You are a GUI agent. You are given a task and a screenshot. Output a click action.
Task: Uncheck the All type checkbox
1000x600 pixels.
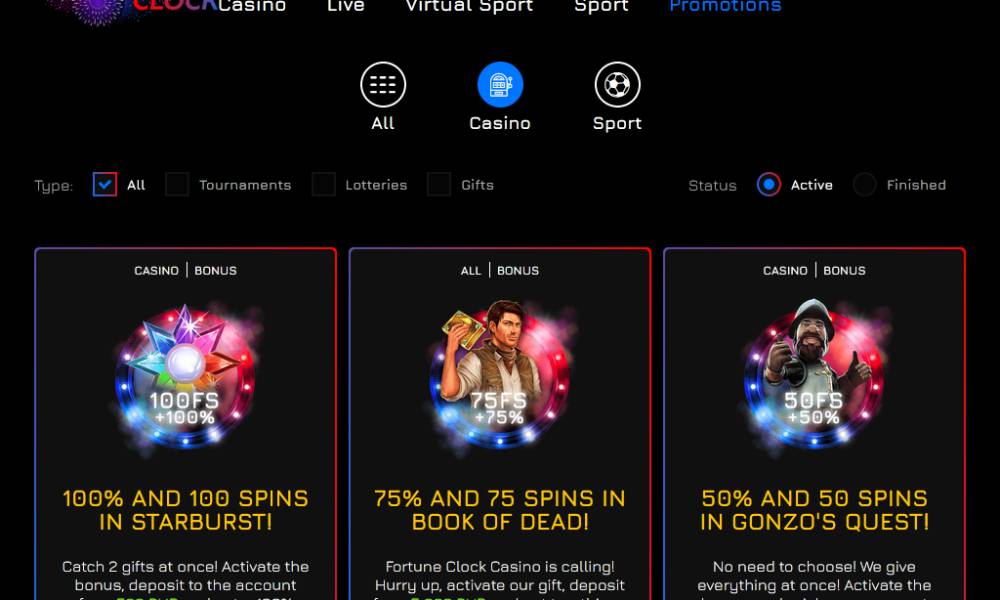click(105, 184)
